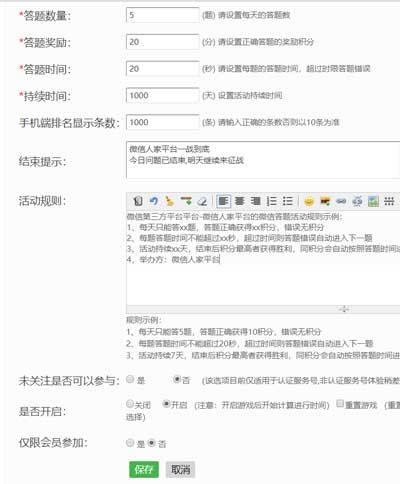Select 是 for 未关注是否可以参与

click(130, 379)
